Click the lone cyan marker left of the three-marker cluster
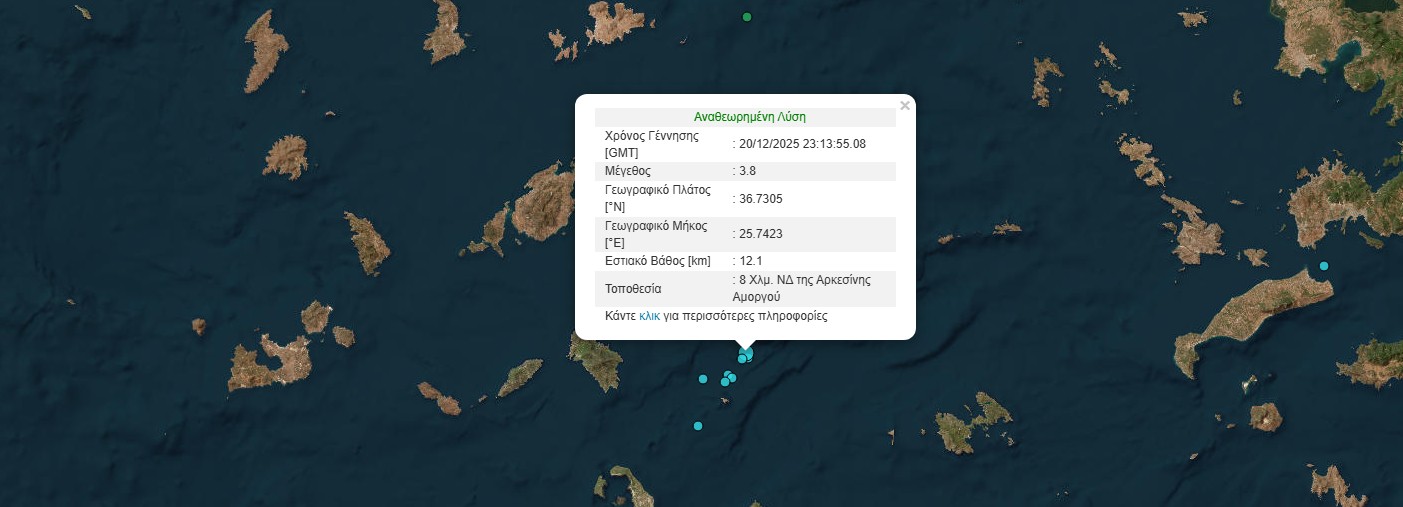Image resolution: width=1403 pixels, height=507 pixels. (703, 379)
